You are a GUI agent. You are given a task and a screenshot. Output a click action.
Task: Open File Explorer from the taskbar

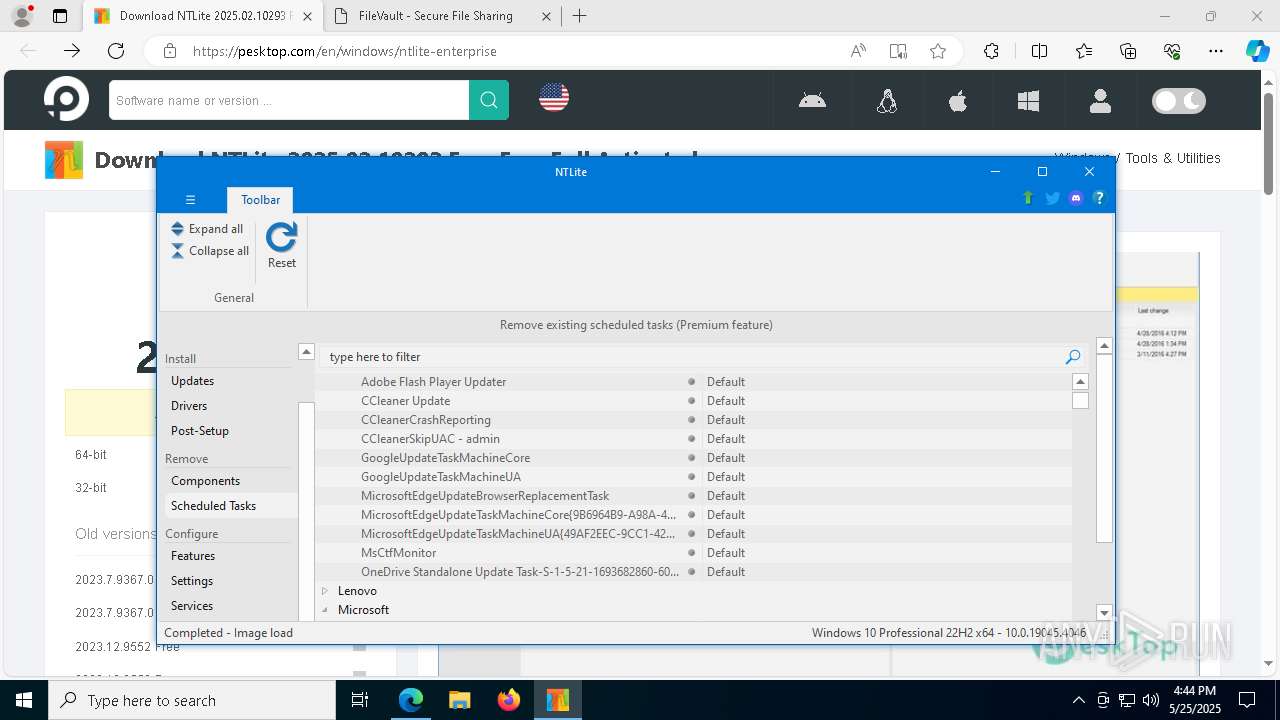[460, 700]
